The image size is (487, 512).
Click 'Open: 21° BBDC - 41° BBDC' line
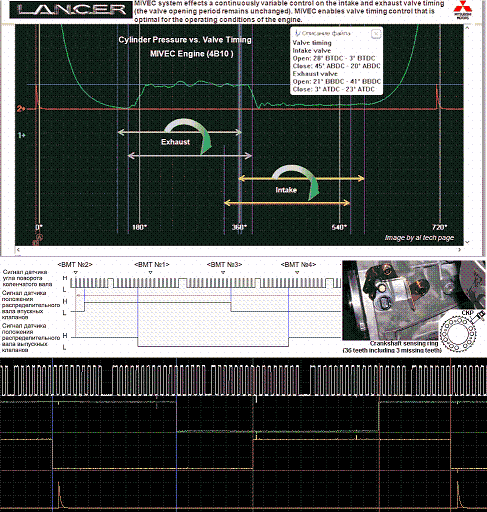pyautogui.click(x=337, y=81)
